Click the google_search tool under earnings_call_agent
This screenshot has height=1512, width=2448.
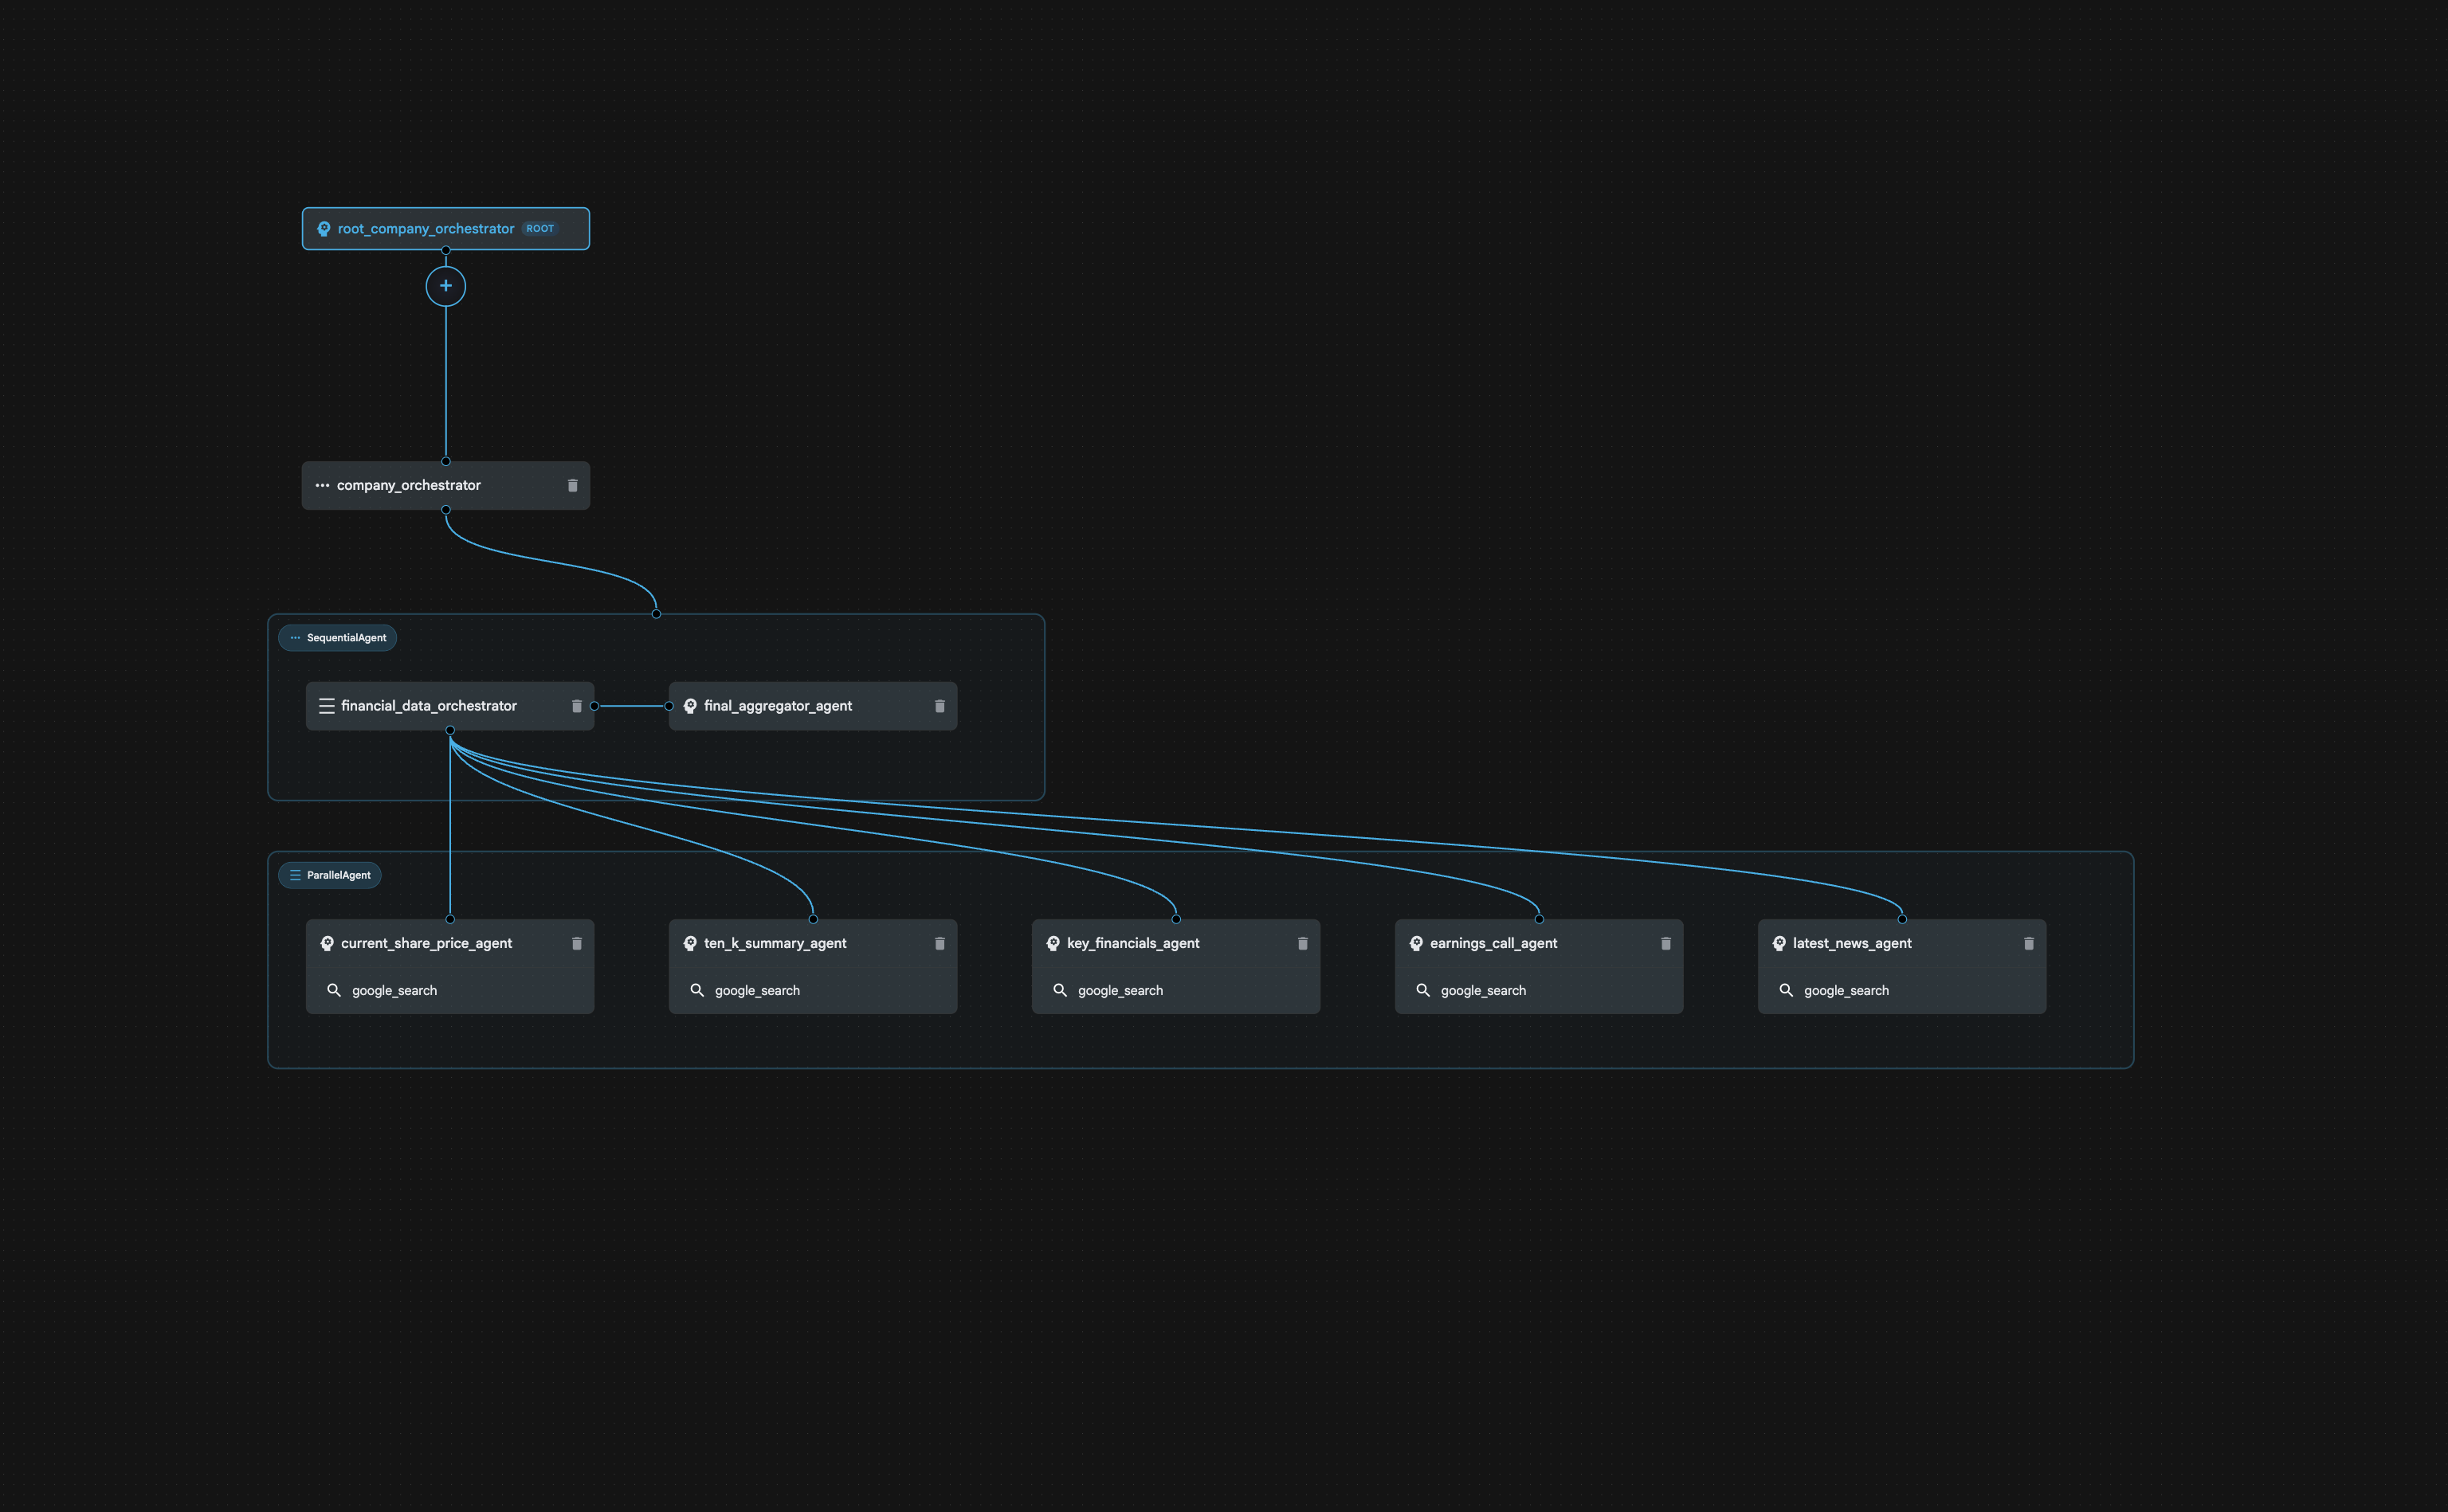(1483, 990)
